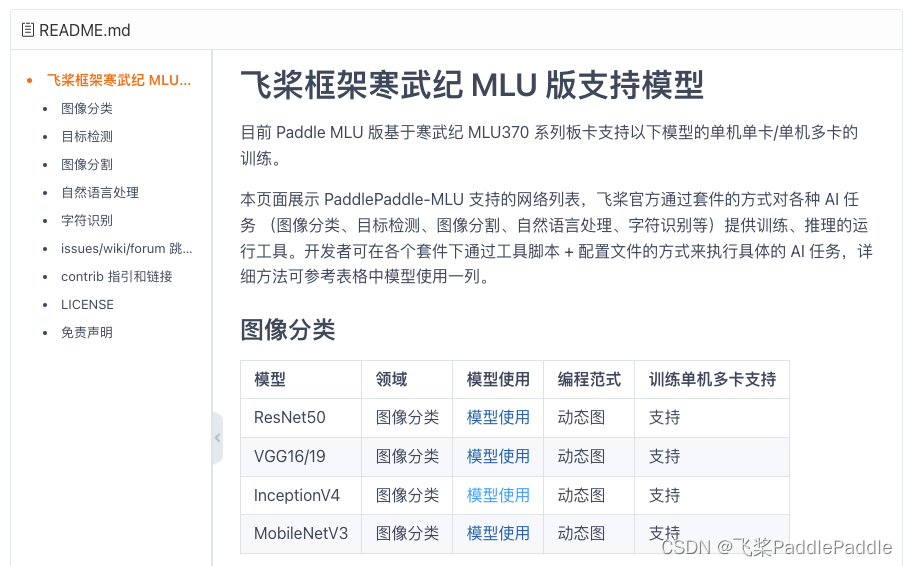
Task: Click the 模型 column header
Action: tap(301, 380)
